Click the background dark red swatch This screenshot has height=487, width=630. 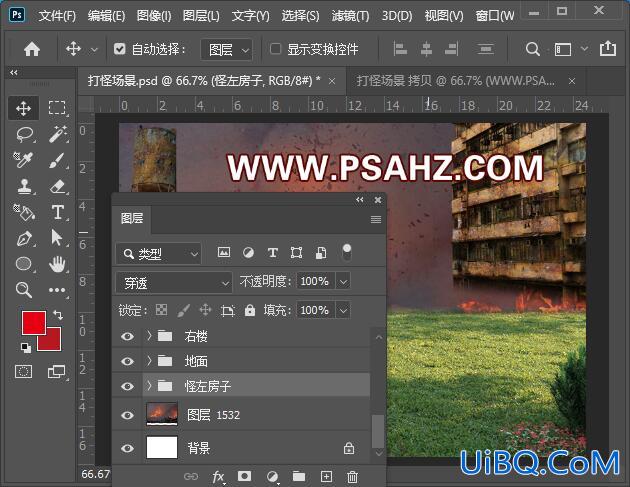[x=53, y=342]
